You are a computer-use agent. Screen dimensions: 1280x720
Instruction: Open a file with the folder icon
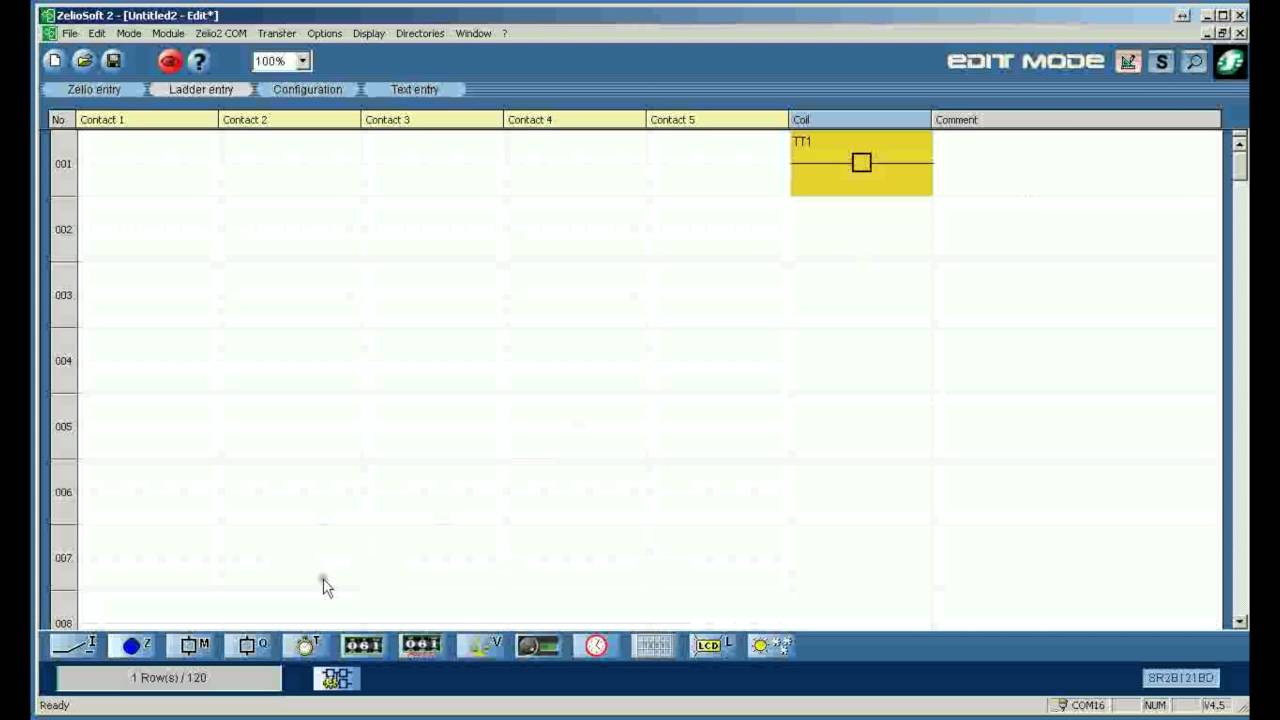(x=84, y=61)
